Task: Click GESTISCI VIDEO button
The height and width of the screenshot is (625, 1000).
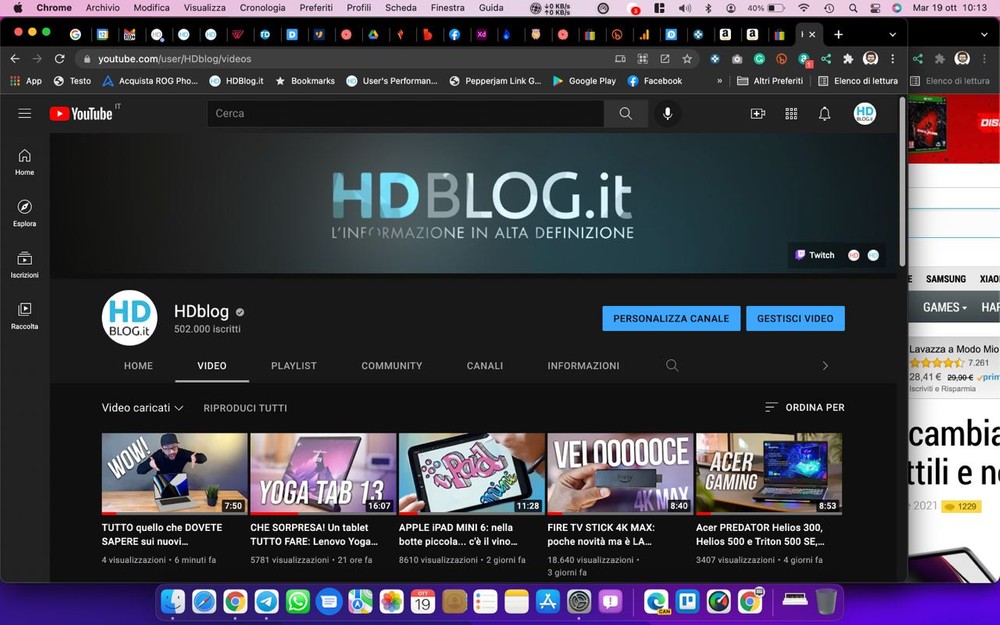Action: coord(795,318)
